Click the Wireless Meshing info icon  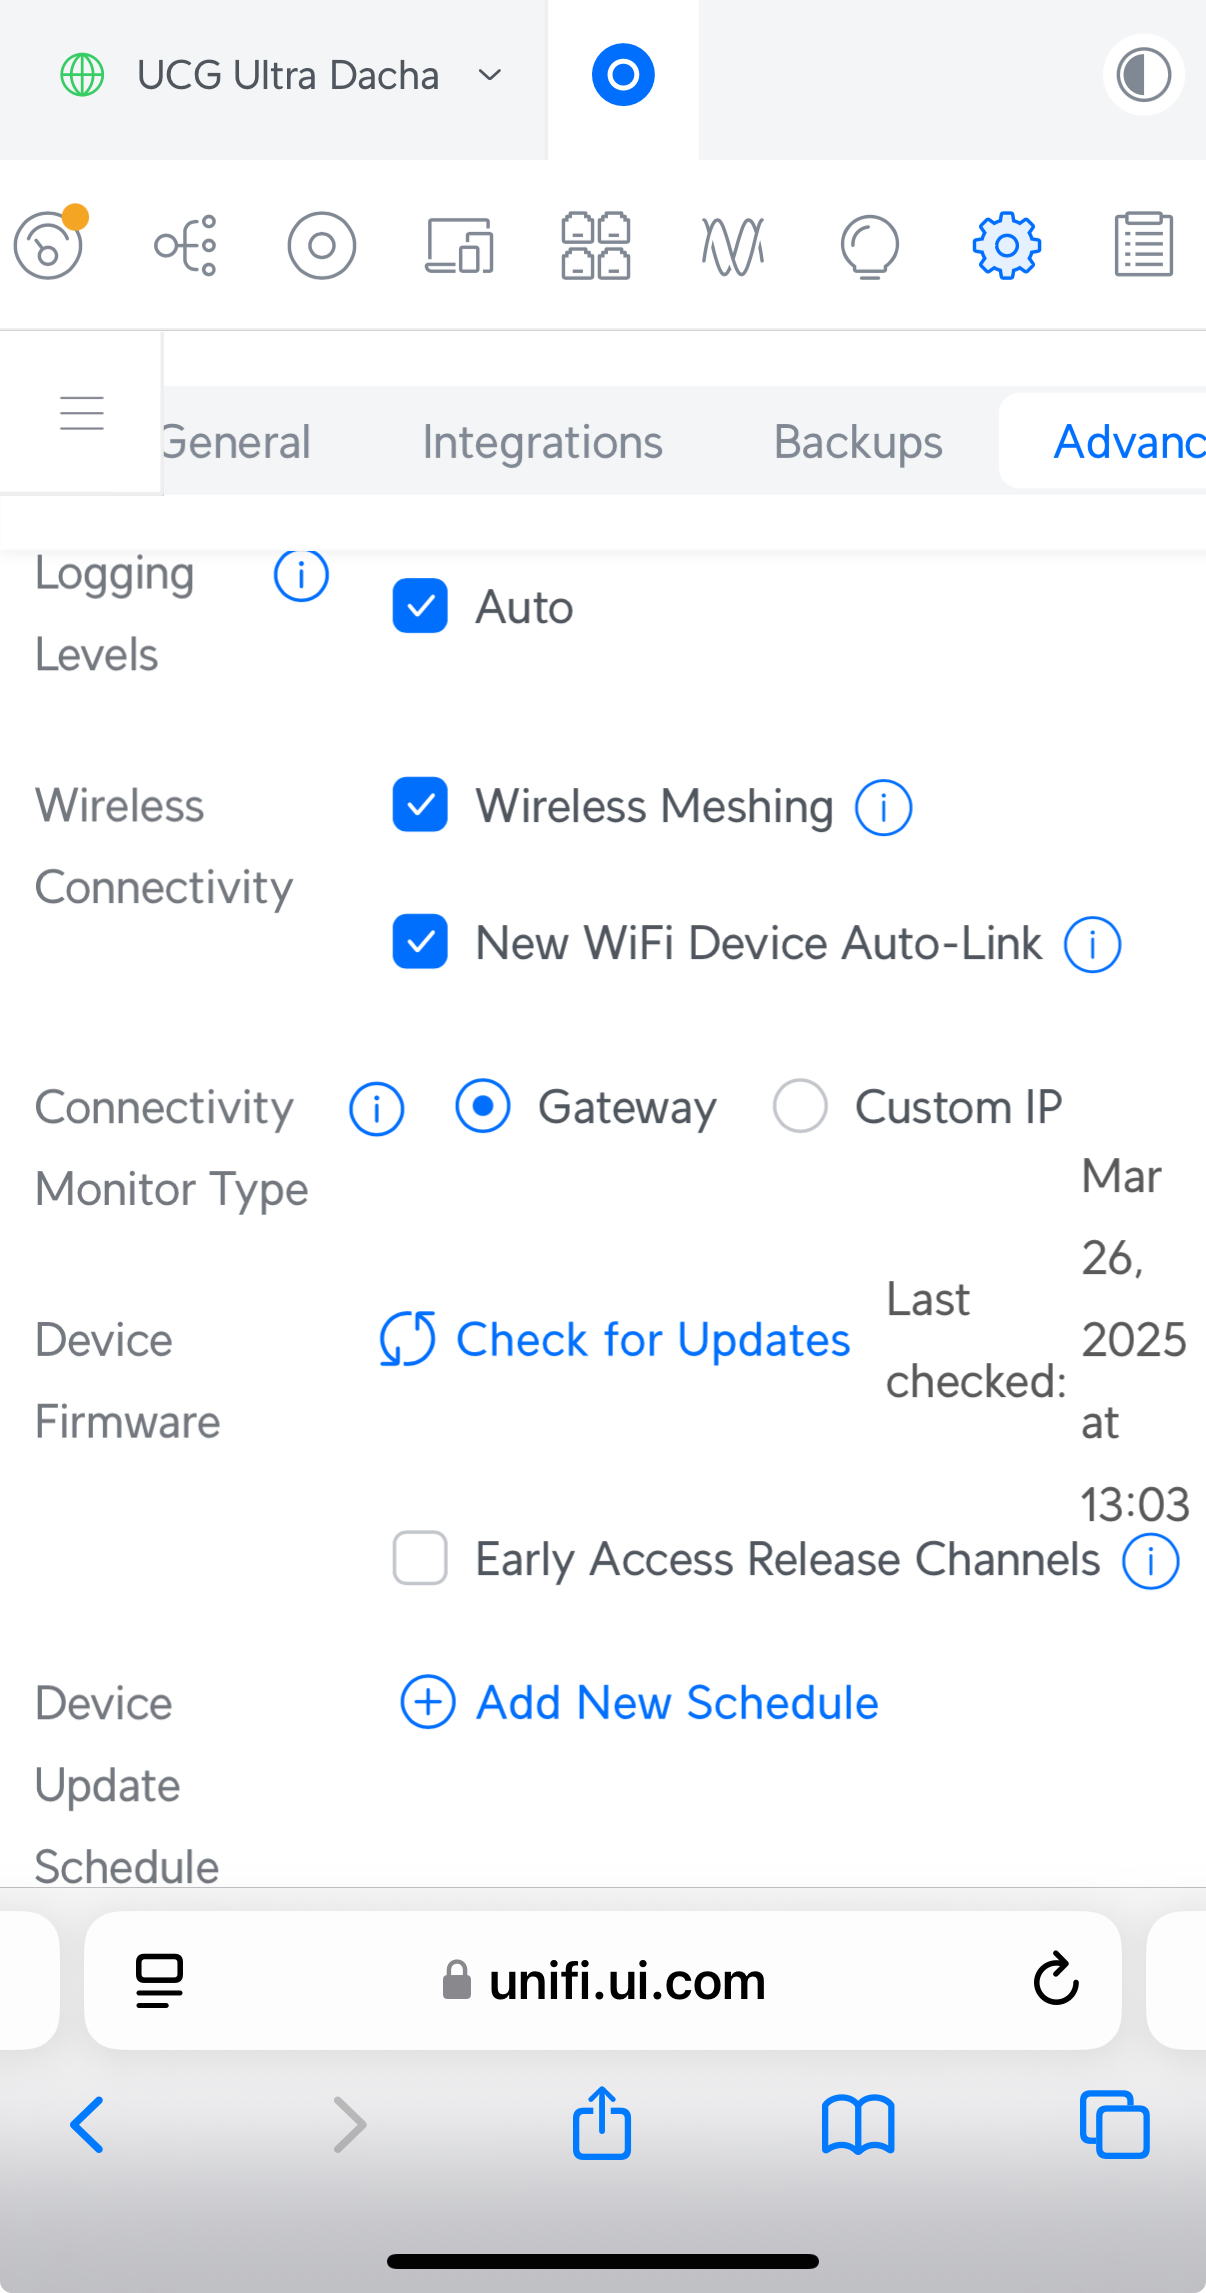click(883, 807)
